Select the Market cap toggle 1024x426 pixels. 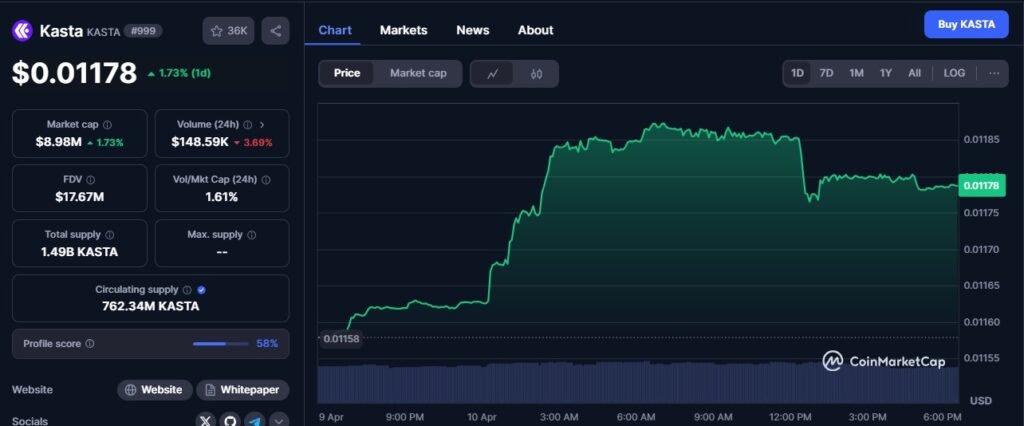tap(418, 73)
